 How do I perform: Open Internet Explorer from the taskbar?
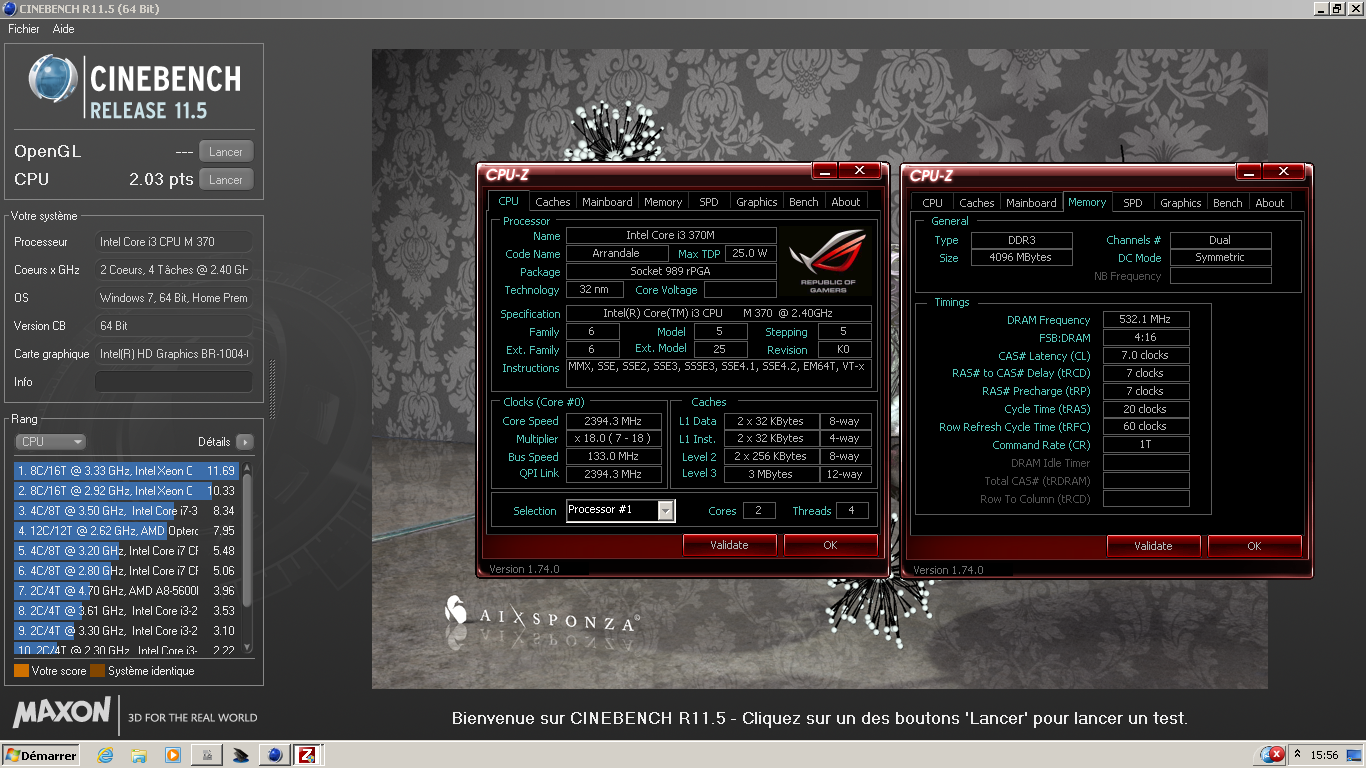pyautogui.click(x=105, y=755)
